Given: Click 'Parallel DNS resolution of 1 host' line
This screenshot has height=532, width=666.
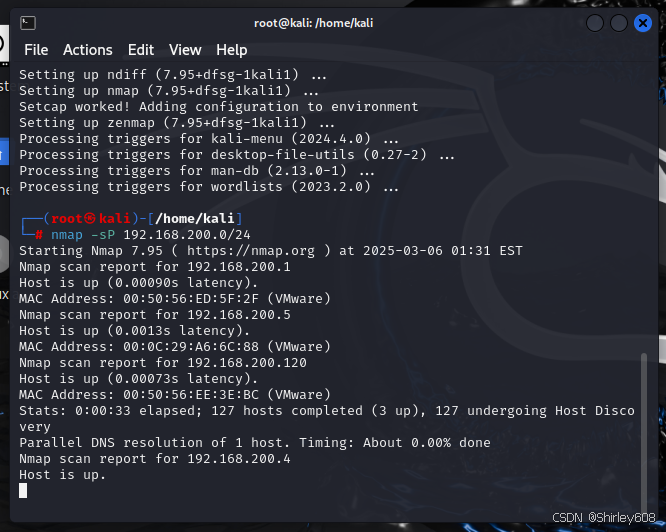Looking at the screenshot, I should click(x=255, y=443).
